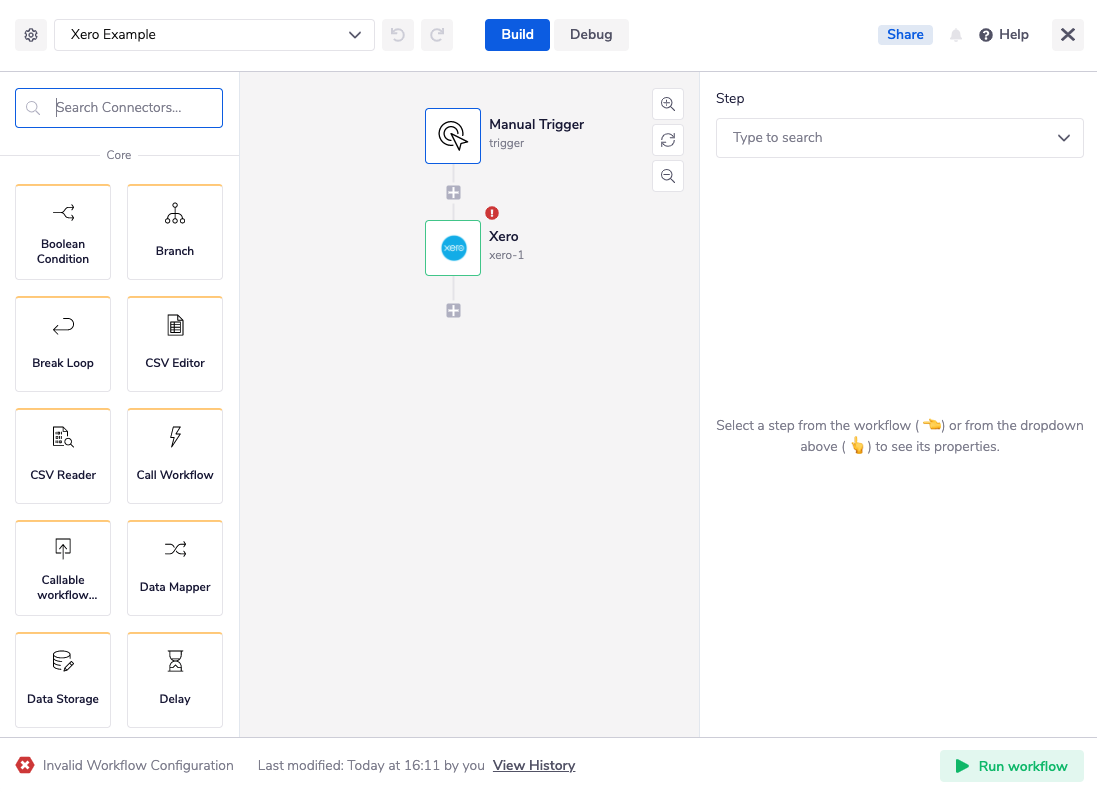
Task: Select the Call Workflow connector
Action: coord(174,455)
